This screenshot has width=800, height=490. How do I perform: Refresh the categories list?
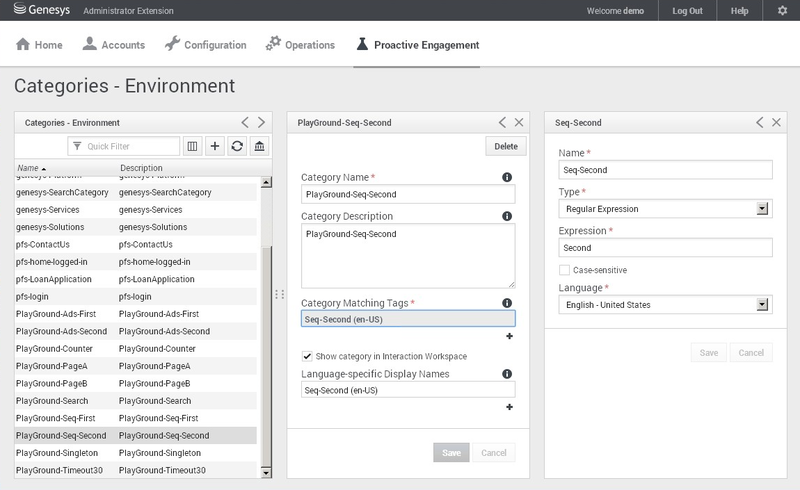point(237,146)
